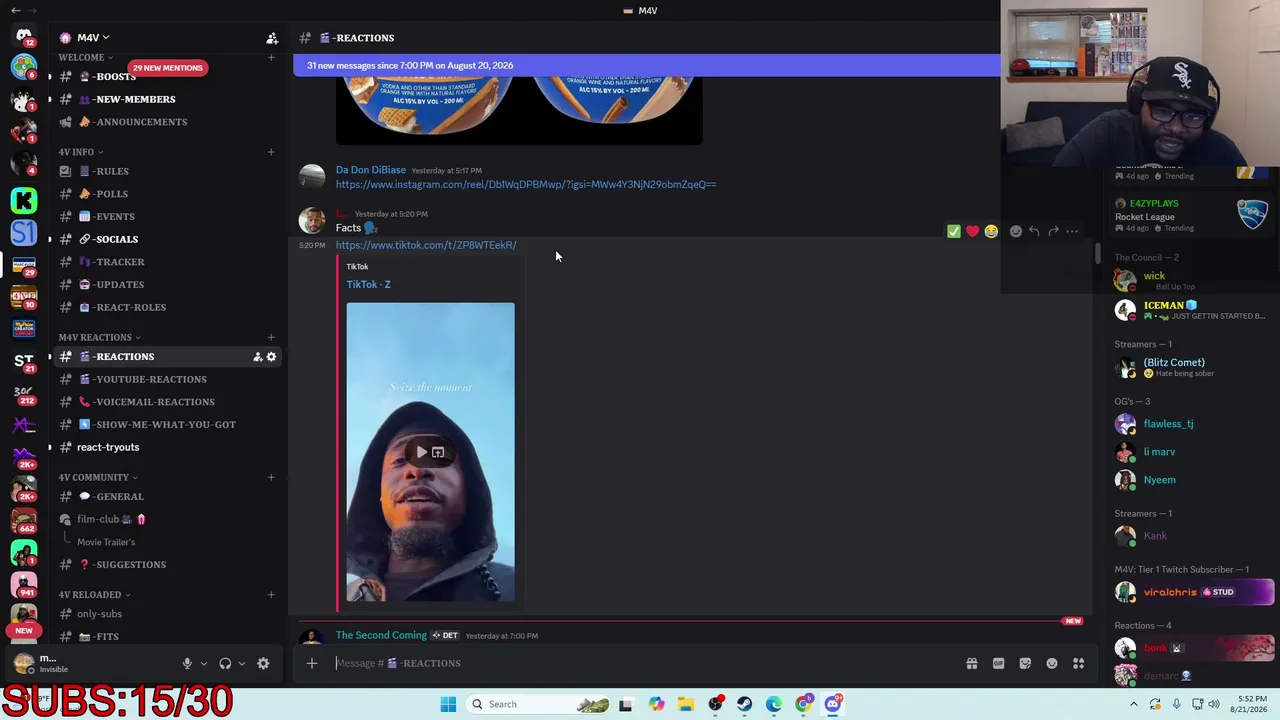The image size is (1280, 720).
Task: Add a channel to 4V RELOADED category
Action: pyautogui.click(x=271, y=594)
